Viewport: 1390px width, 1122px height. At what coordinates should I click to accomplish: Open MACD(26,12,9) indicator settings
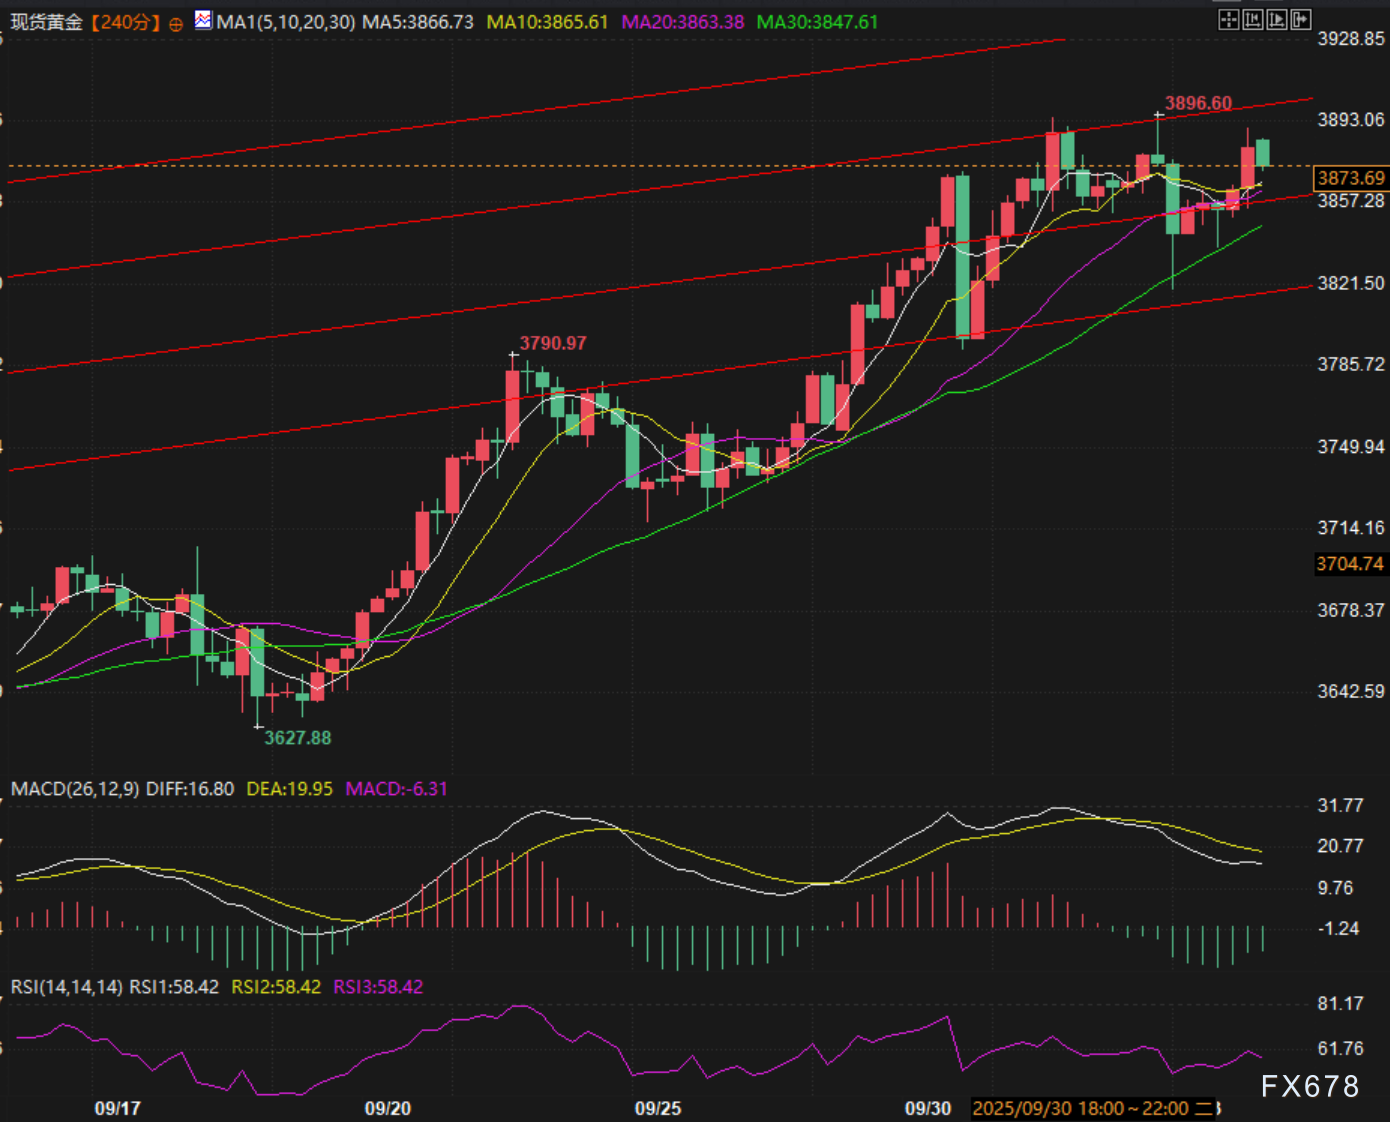[x=75, y=789]
